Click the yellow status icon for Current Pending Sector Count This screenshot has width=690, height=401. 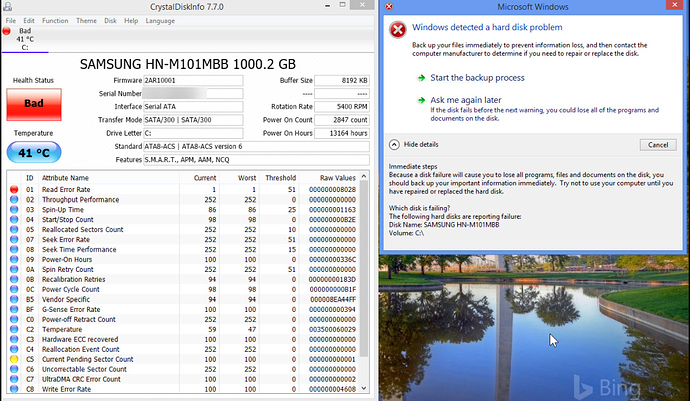pos(14,359)
